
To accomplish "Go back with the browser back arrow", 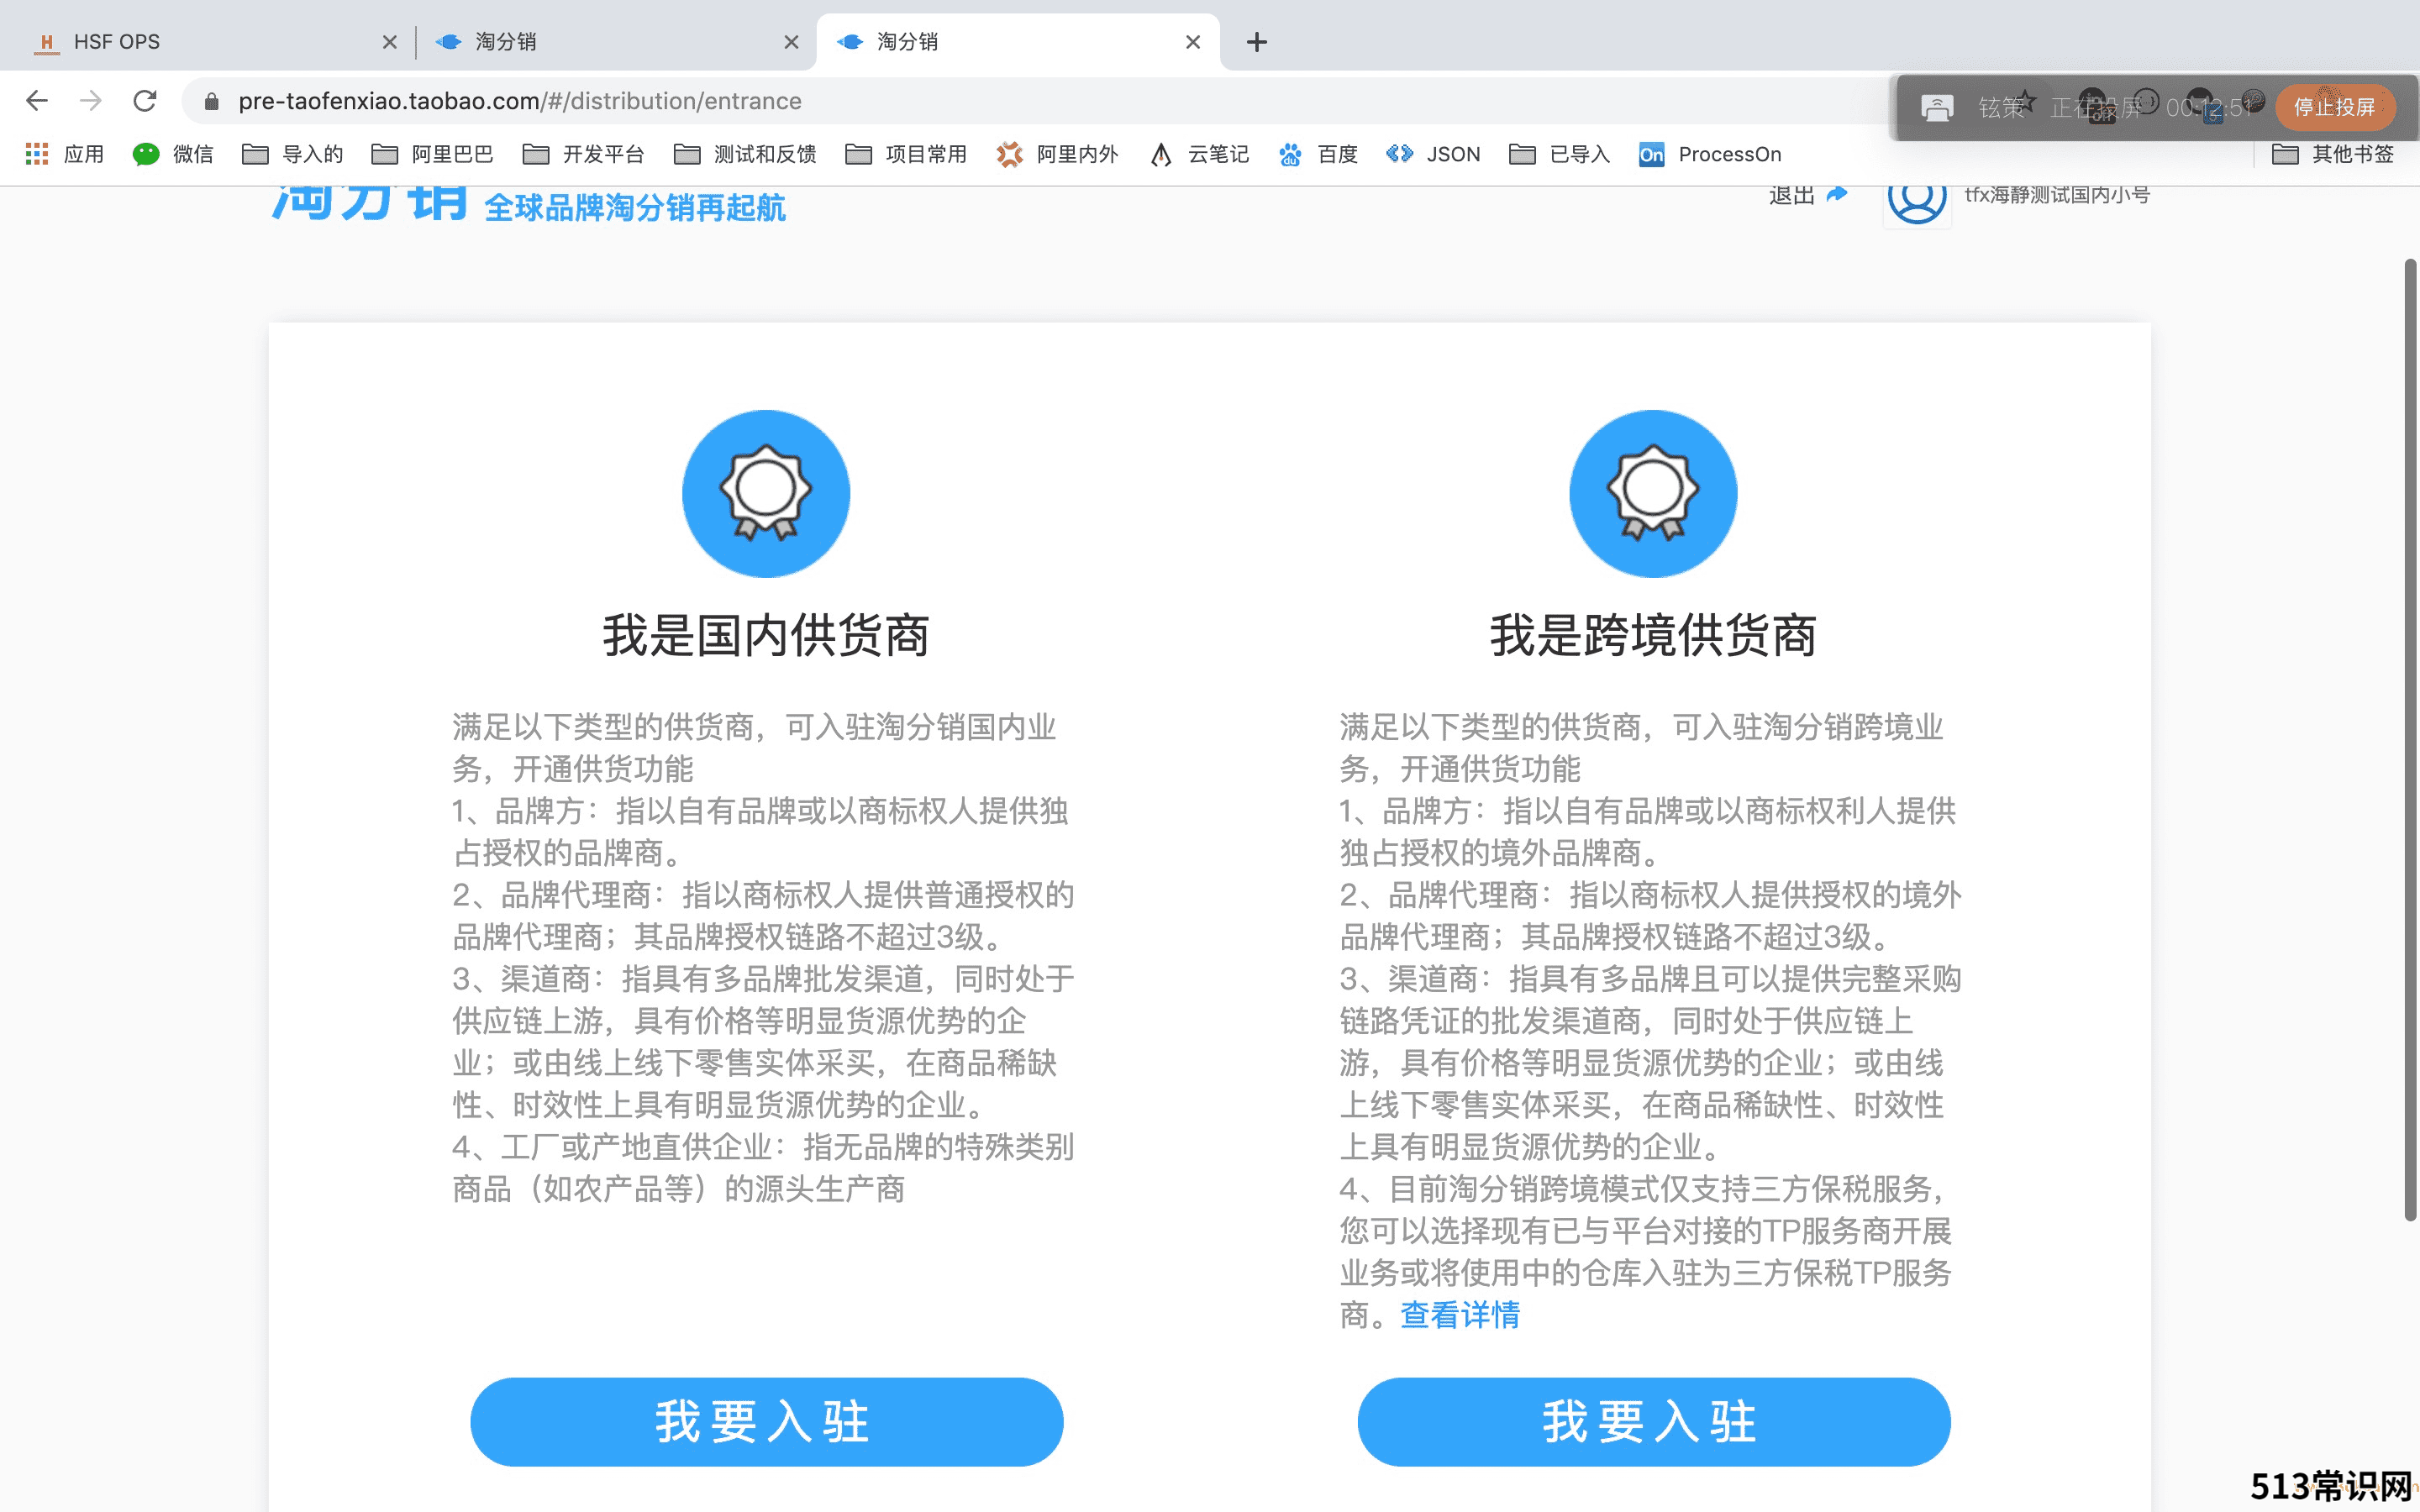I will tap(37, 101).
